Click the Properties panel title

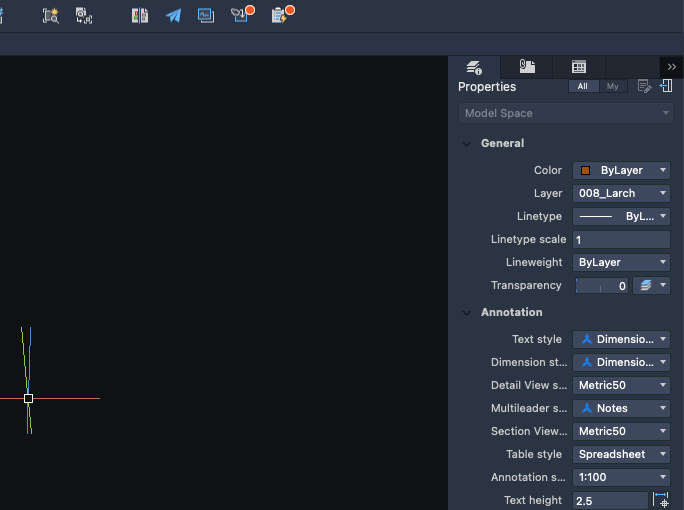pyautogui.click(x=487, y=87)
